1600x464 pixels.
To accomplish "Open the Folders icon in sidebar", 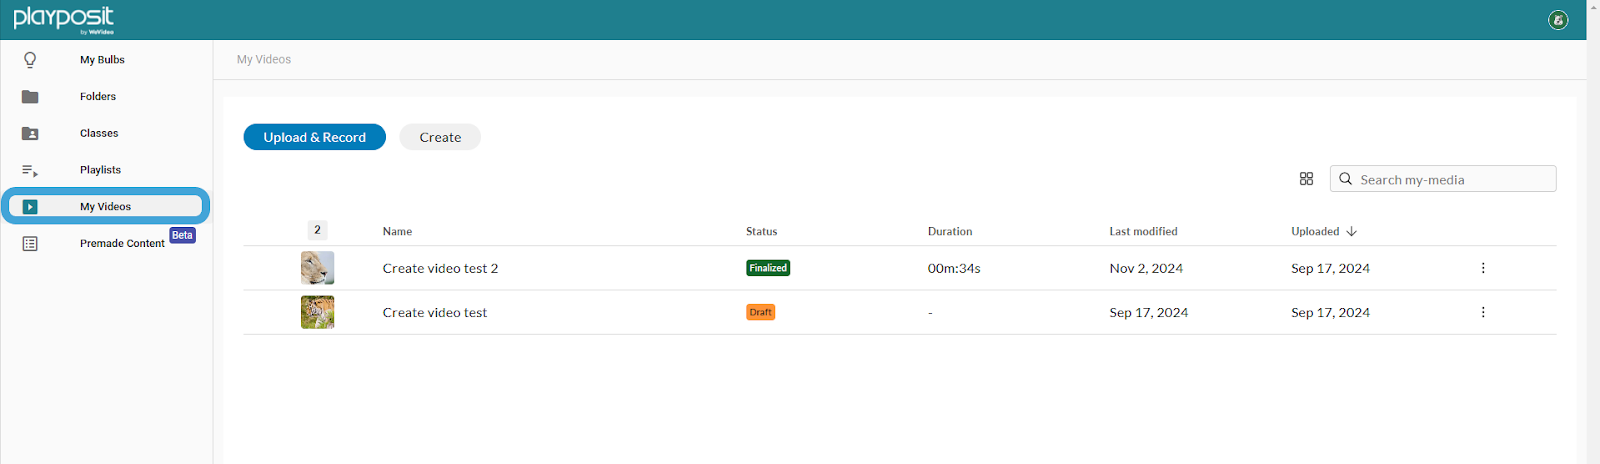I will coord(30,97).
